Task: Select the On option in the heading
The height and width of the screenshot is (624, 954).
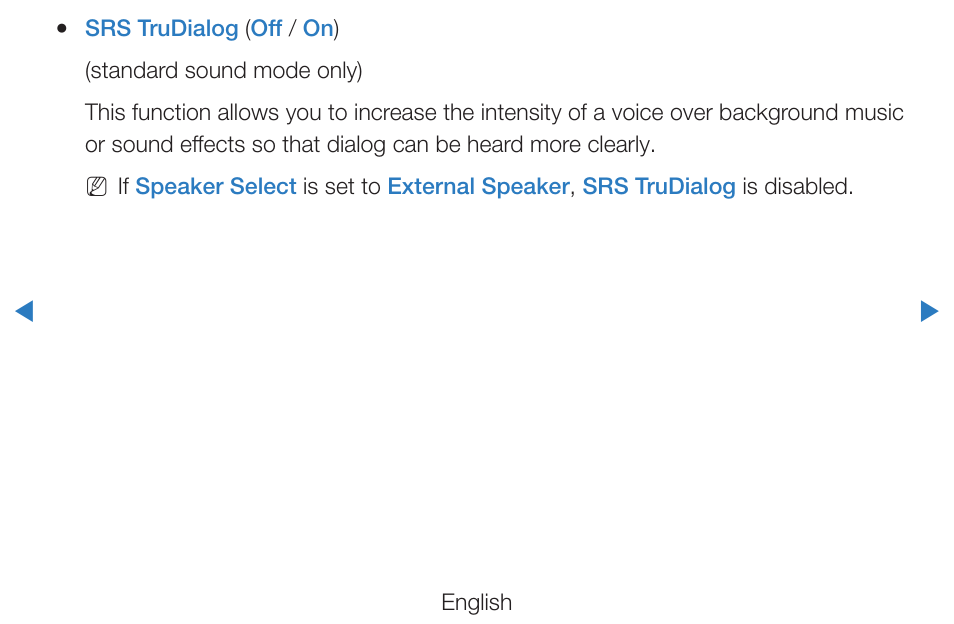Action: click(318, 28)
